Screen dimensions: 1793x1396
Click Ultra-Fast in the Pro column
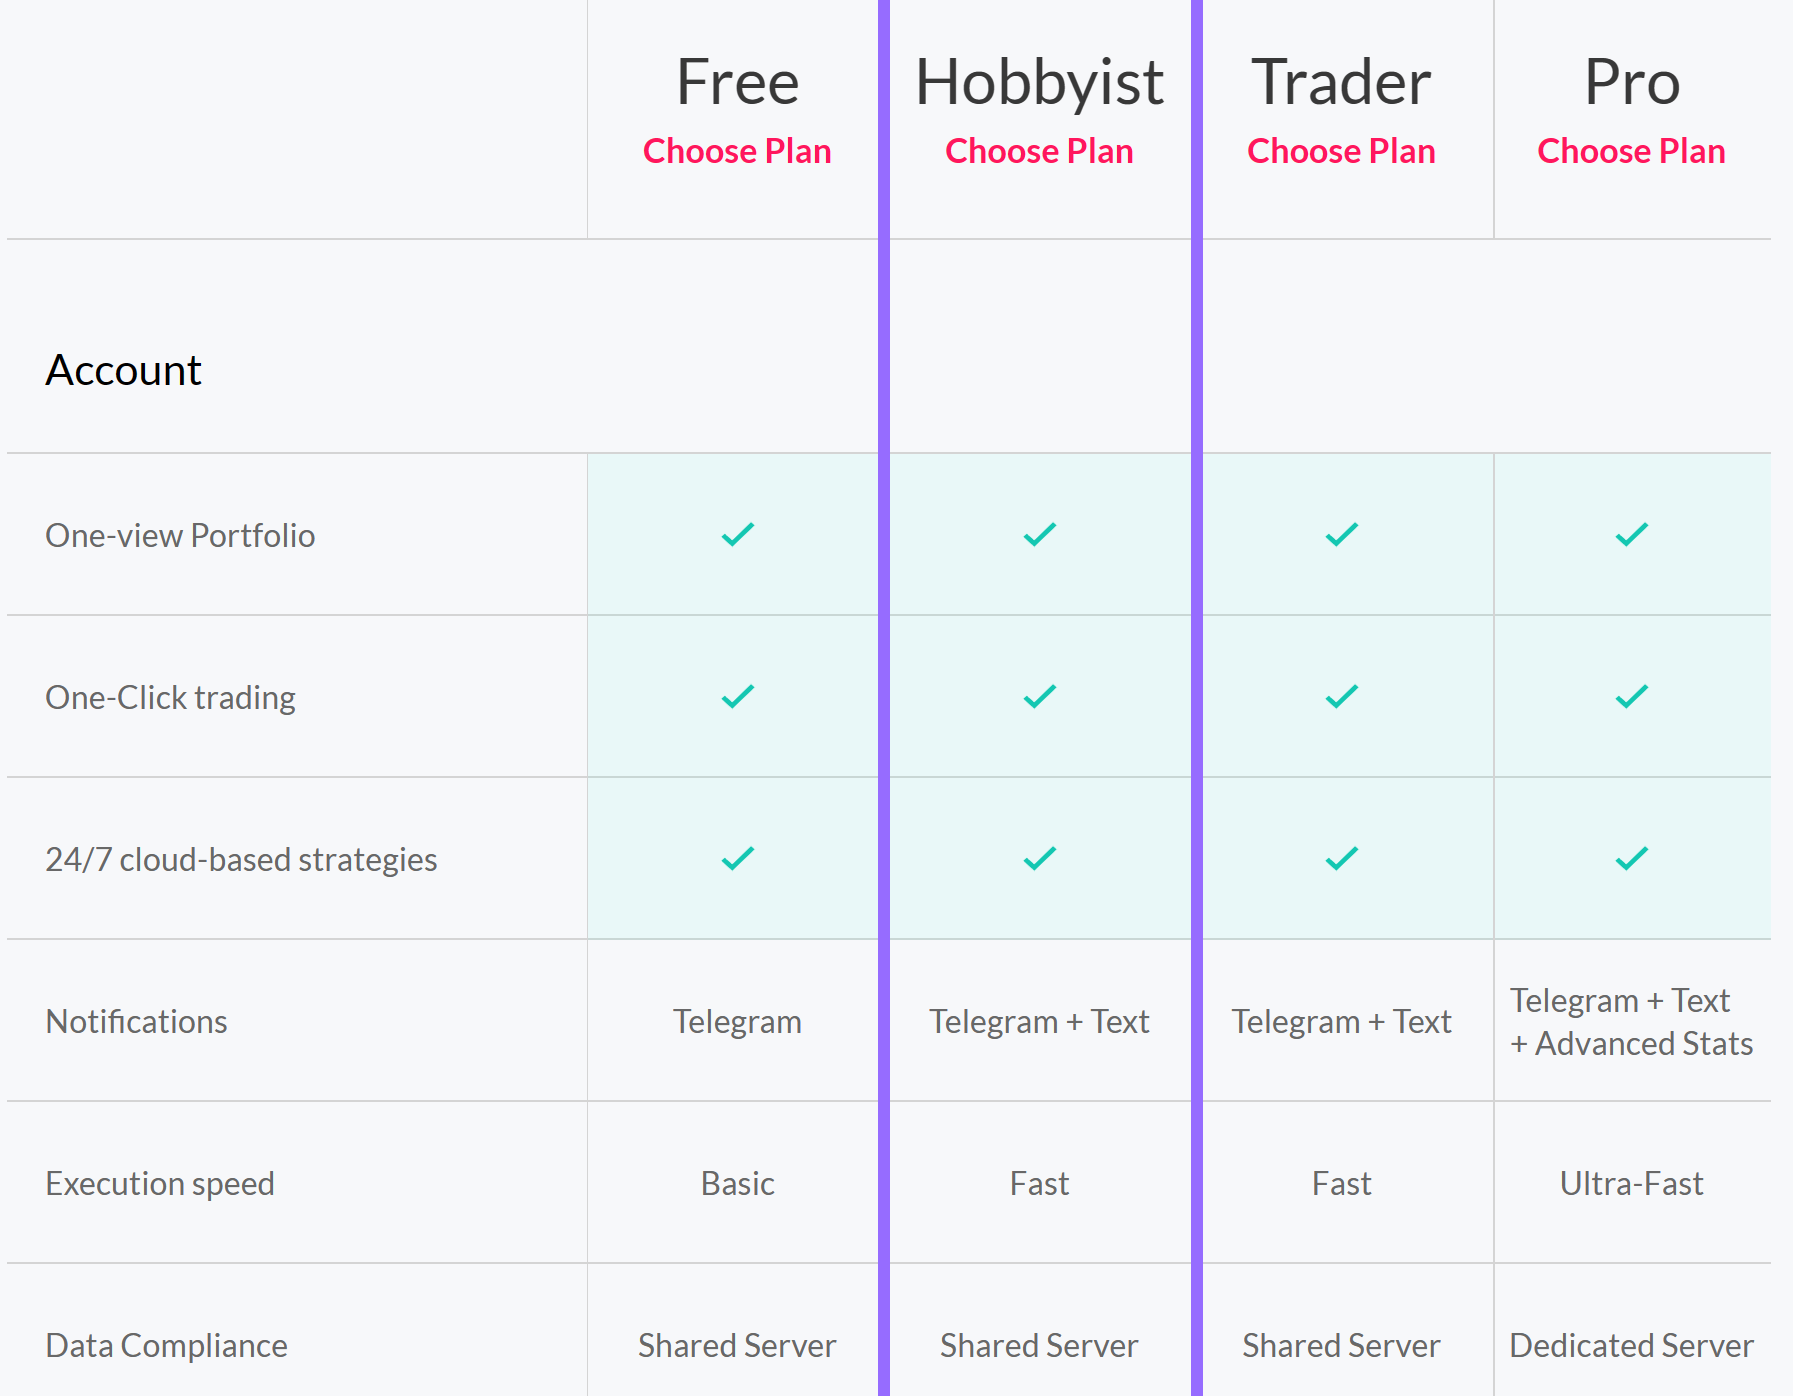click(1632, 1184)
